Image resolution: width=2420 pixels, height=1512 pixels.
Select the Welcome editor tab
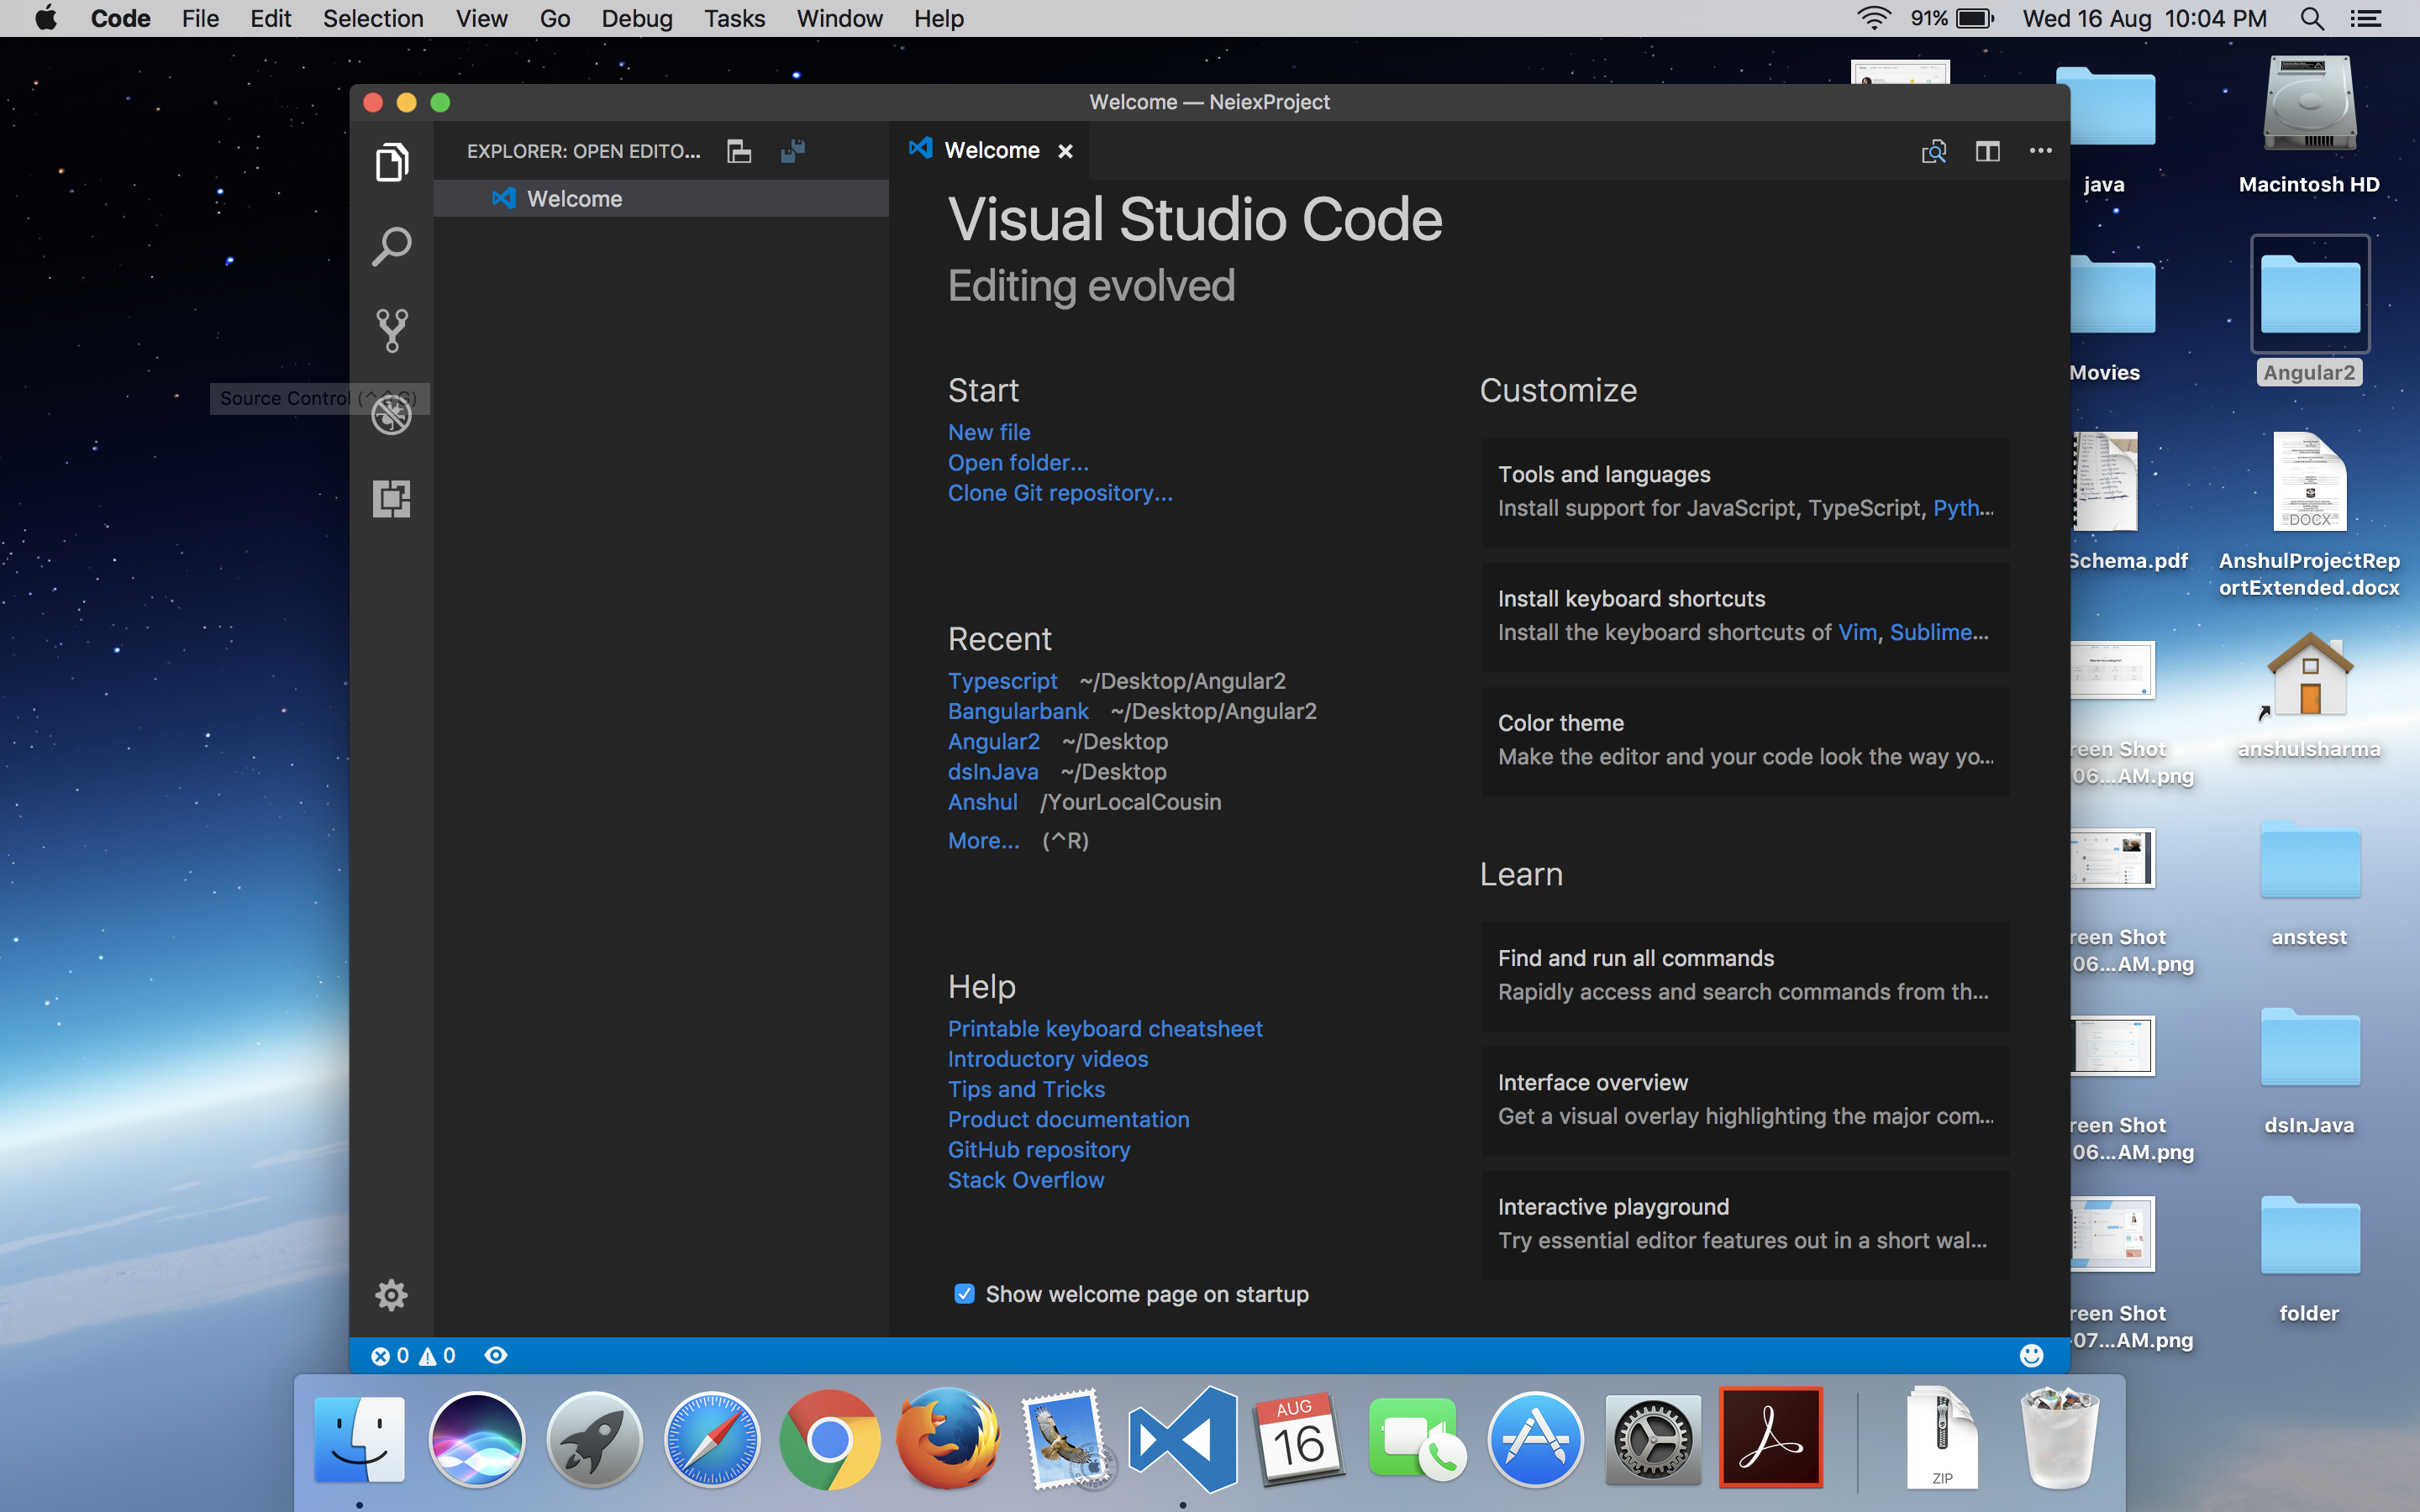990,151
